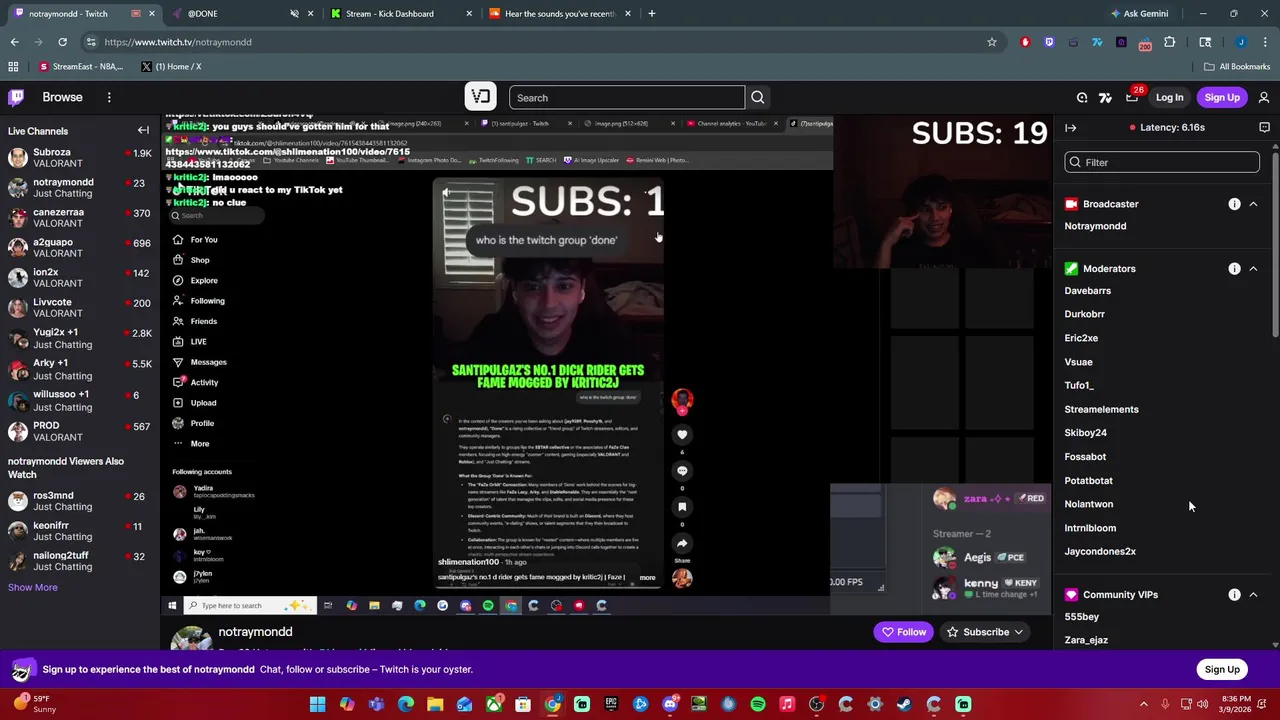Focus the community Filter field
This screenshot has height=720, width=1280.
[1162, 162]
